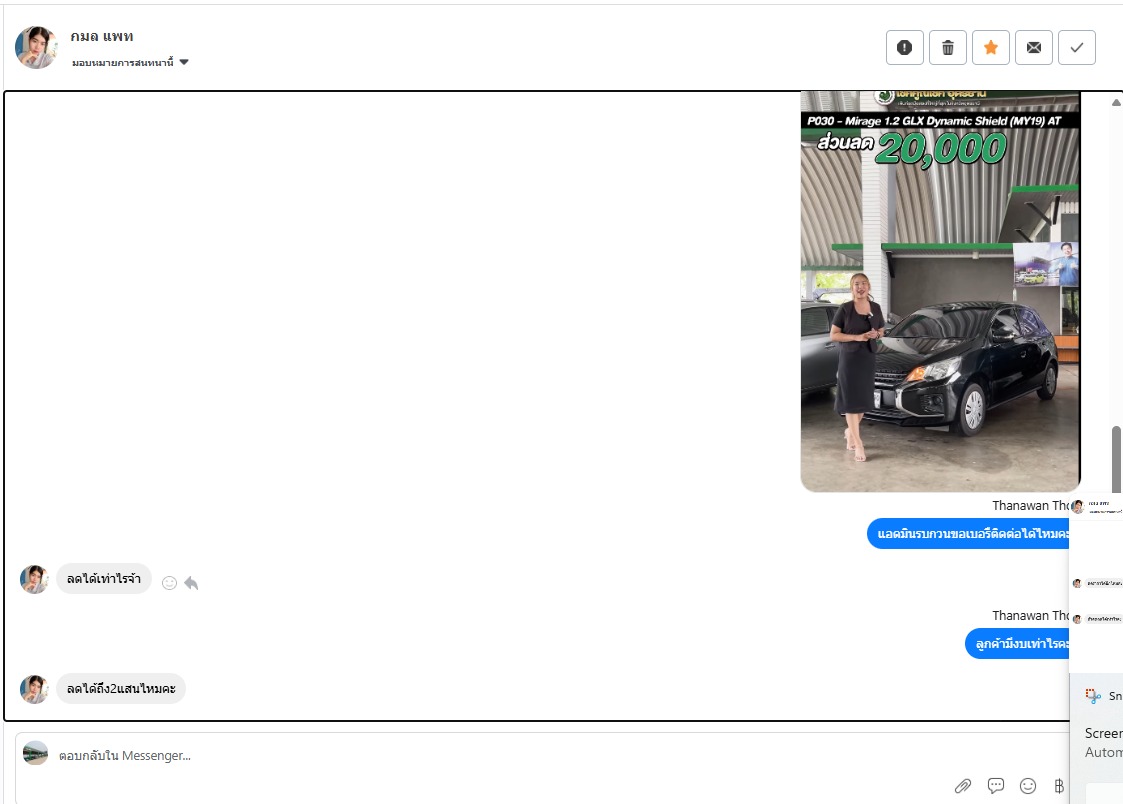React with emoji to ลดได้เท่าไรจ้า message
Image resolution: width=1123 pixels, height=804 pixels.
(x=169, y=583)
